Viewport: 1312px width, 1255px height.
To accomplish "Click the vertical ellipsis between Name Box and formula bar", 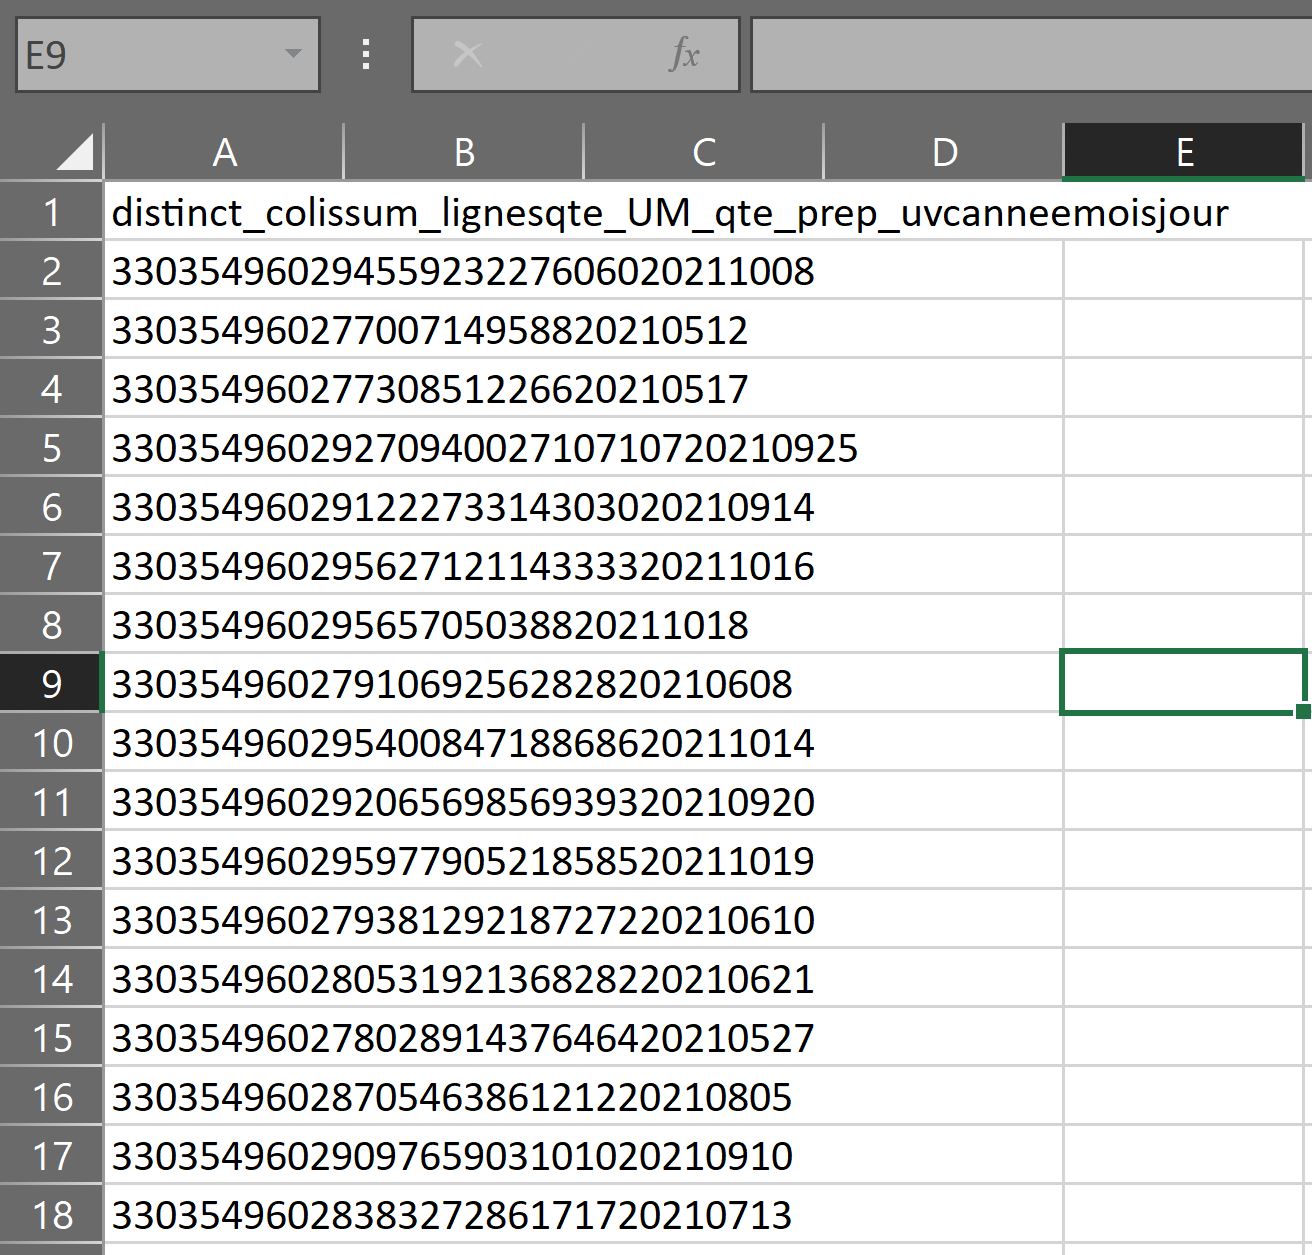I will coord(365,54).
